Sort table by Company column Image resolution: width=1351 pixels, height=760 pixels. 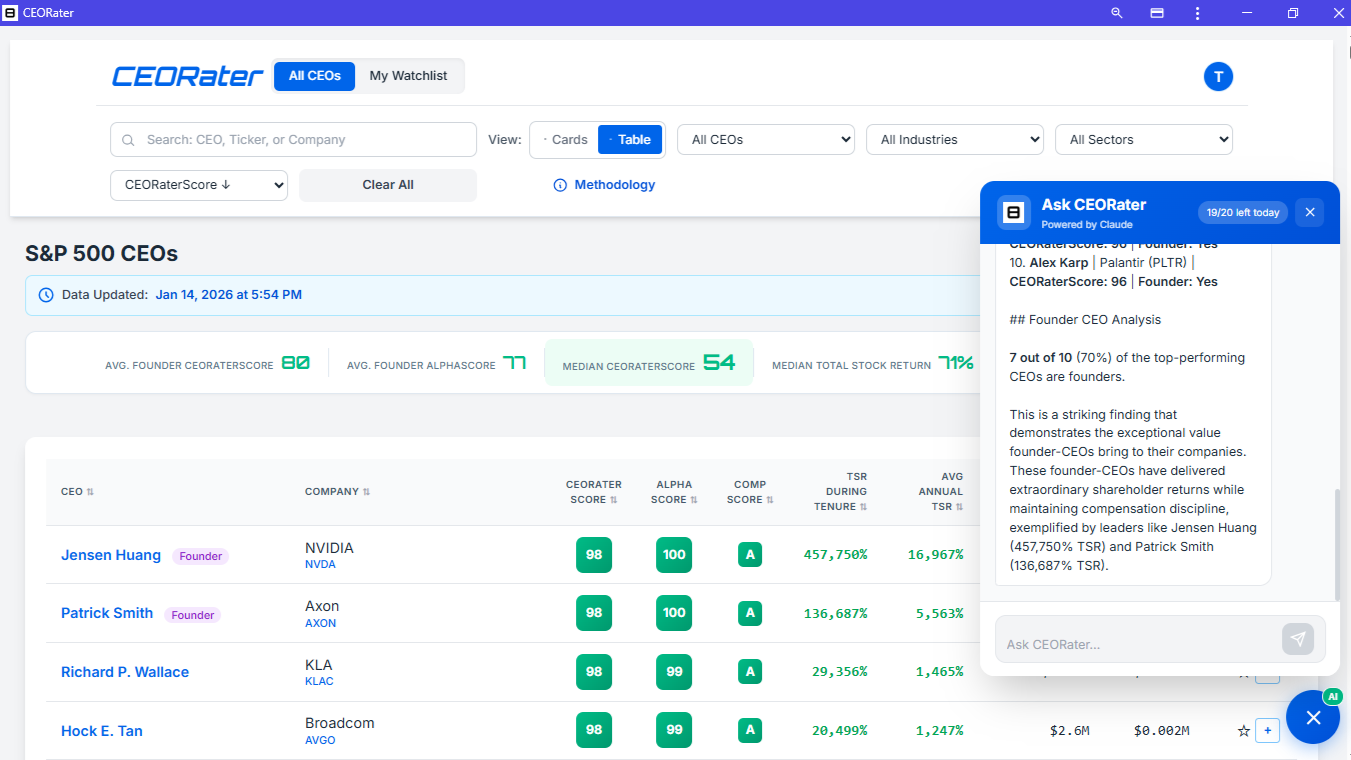point(337,492)
